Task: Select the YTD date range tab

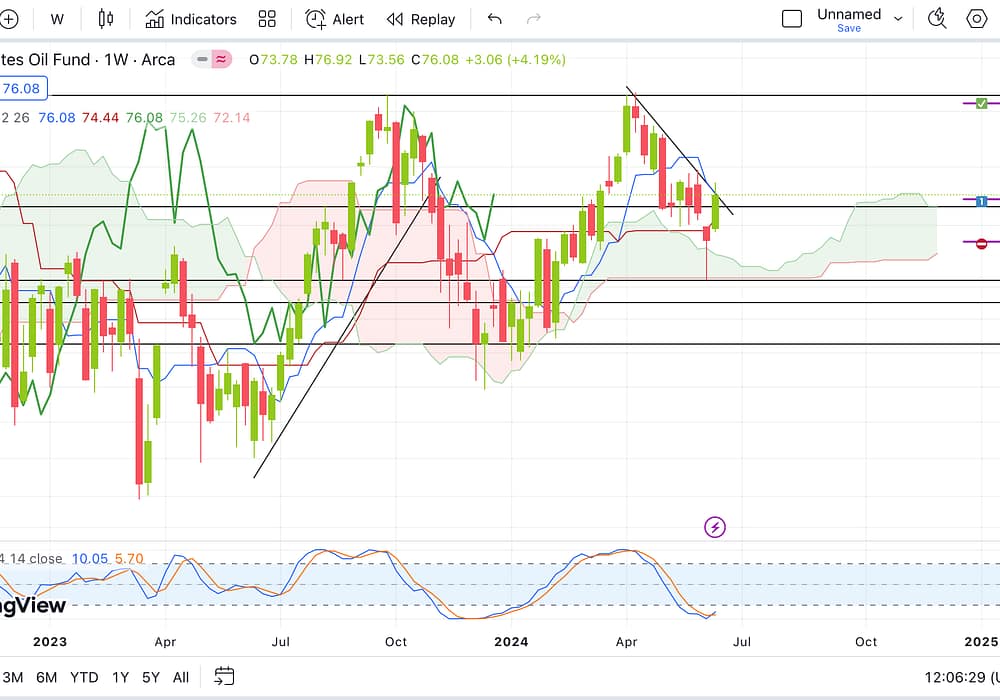Action: (84, 677)
